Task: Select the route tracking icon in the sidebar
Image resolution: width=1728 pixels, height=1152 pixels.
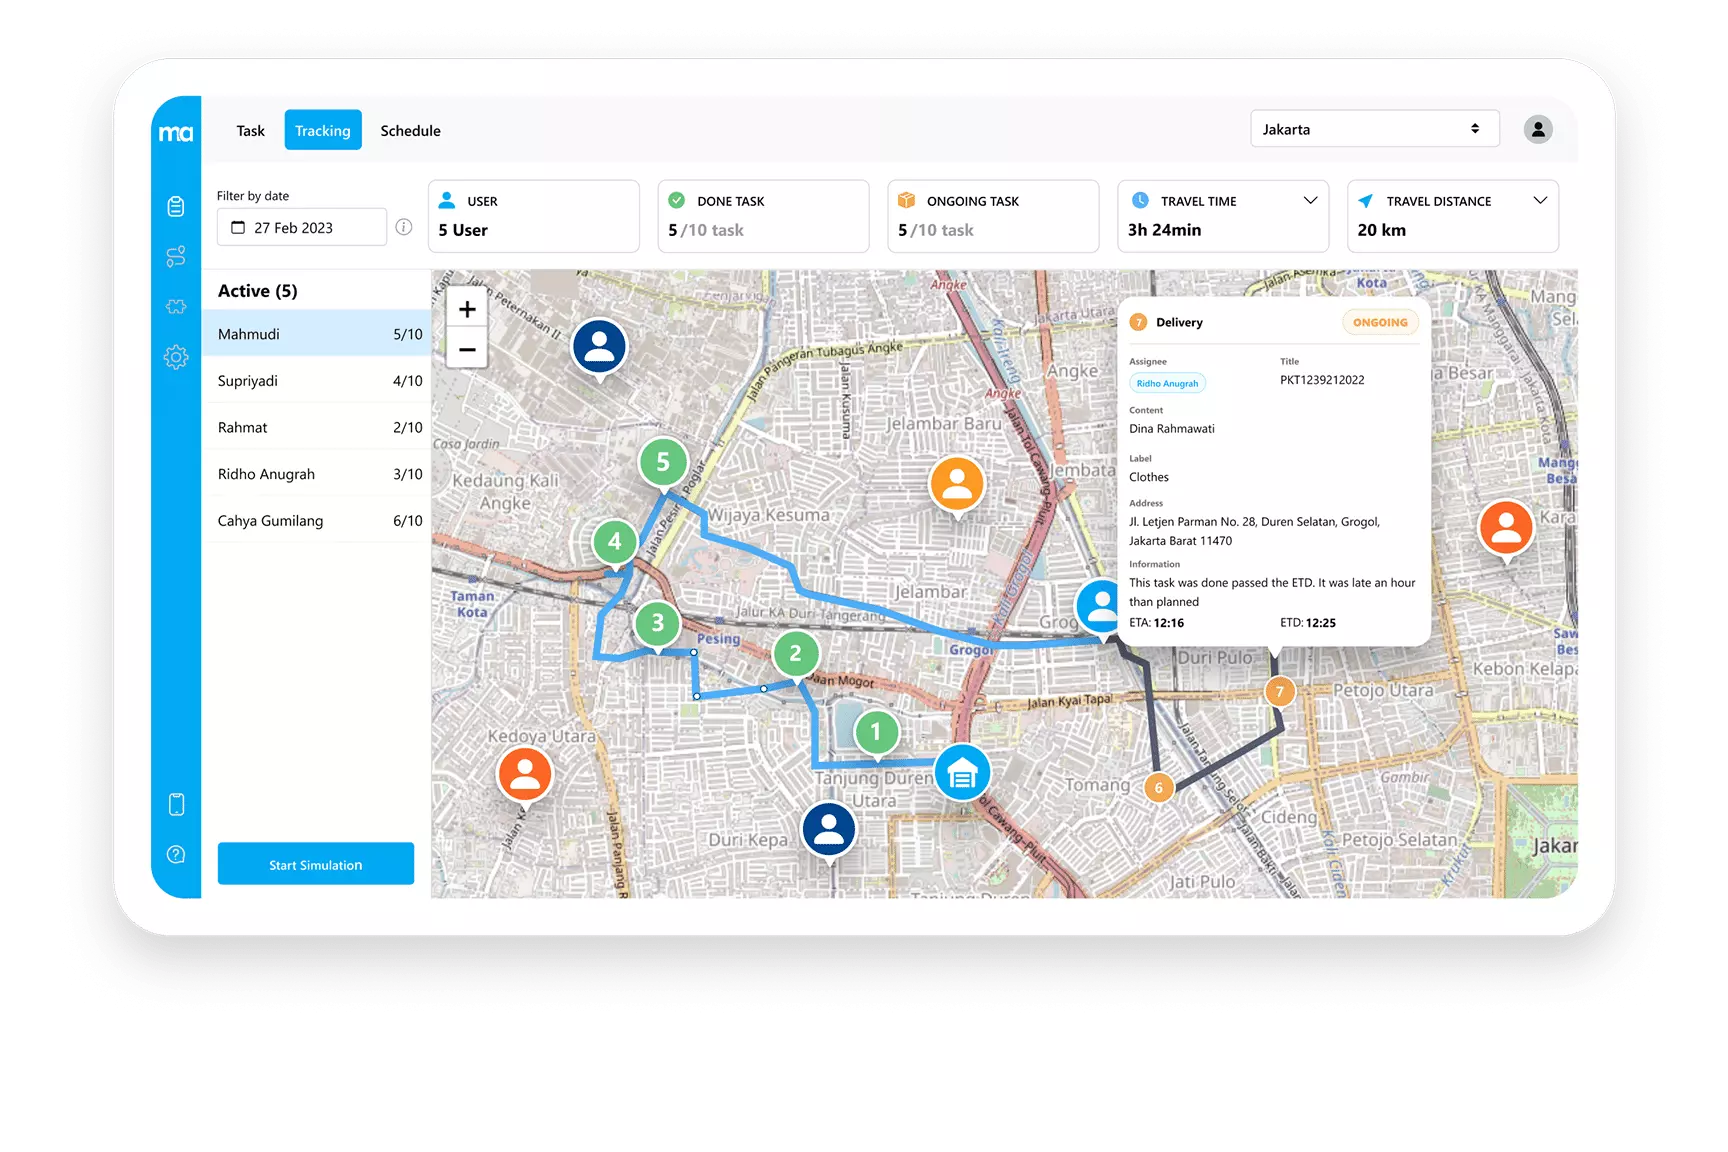Action: click(x=176, y=256)
